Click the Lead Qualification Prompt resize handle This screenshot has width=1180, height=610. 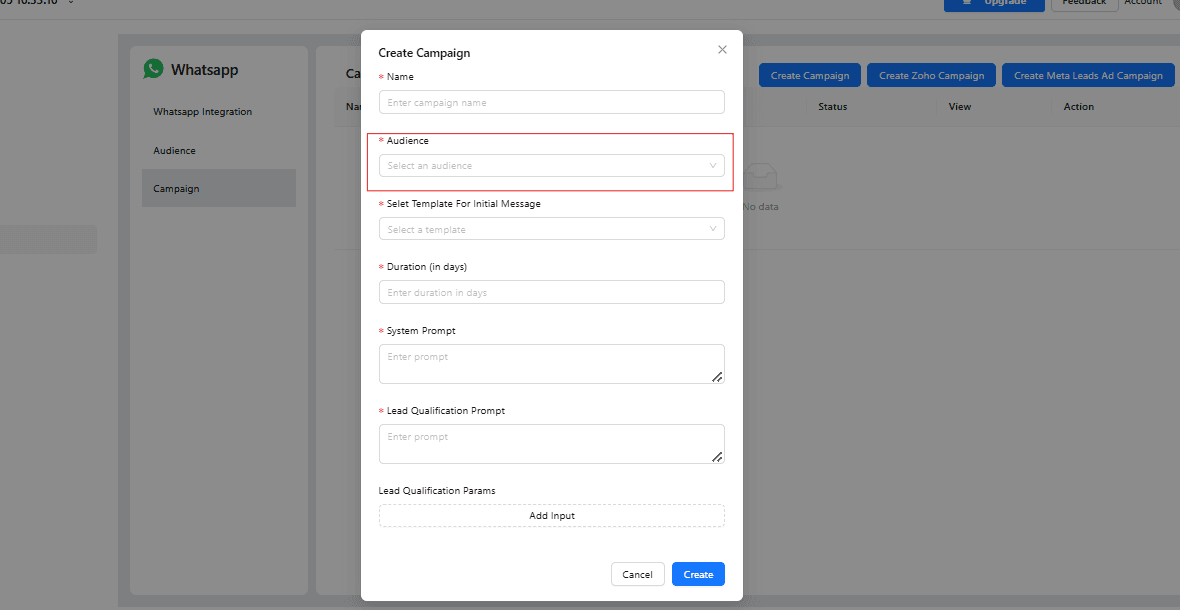coord(717,457)
